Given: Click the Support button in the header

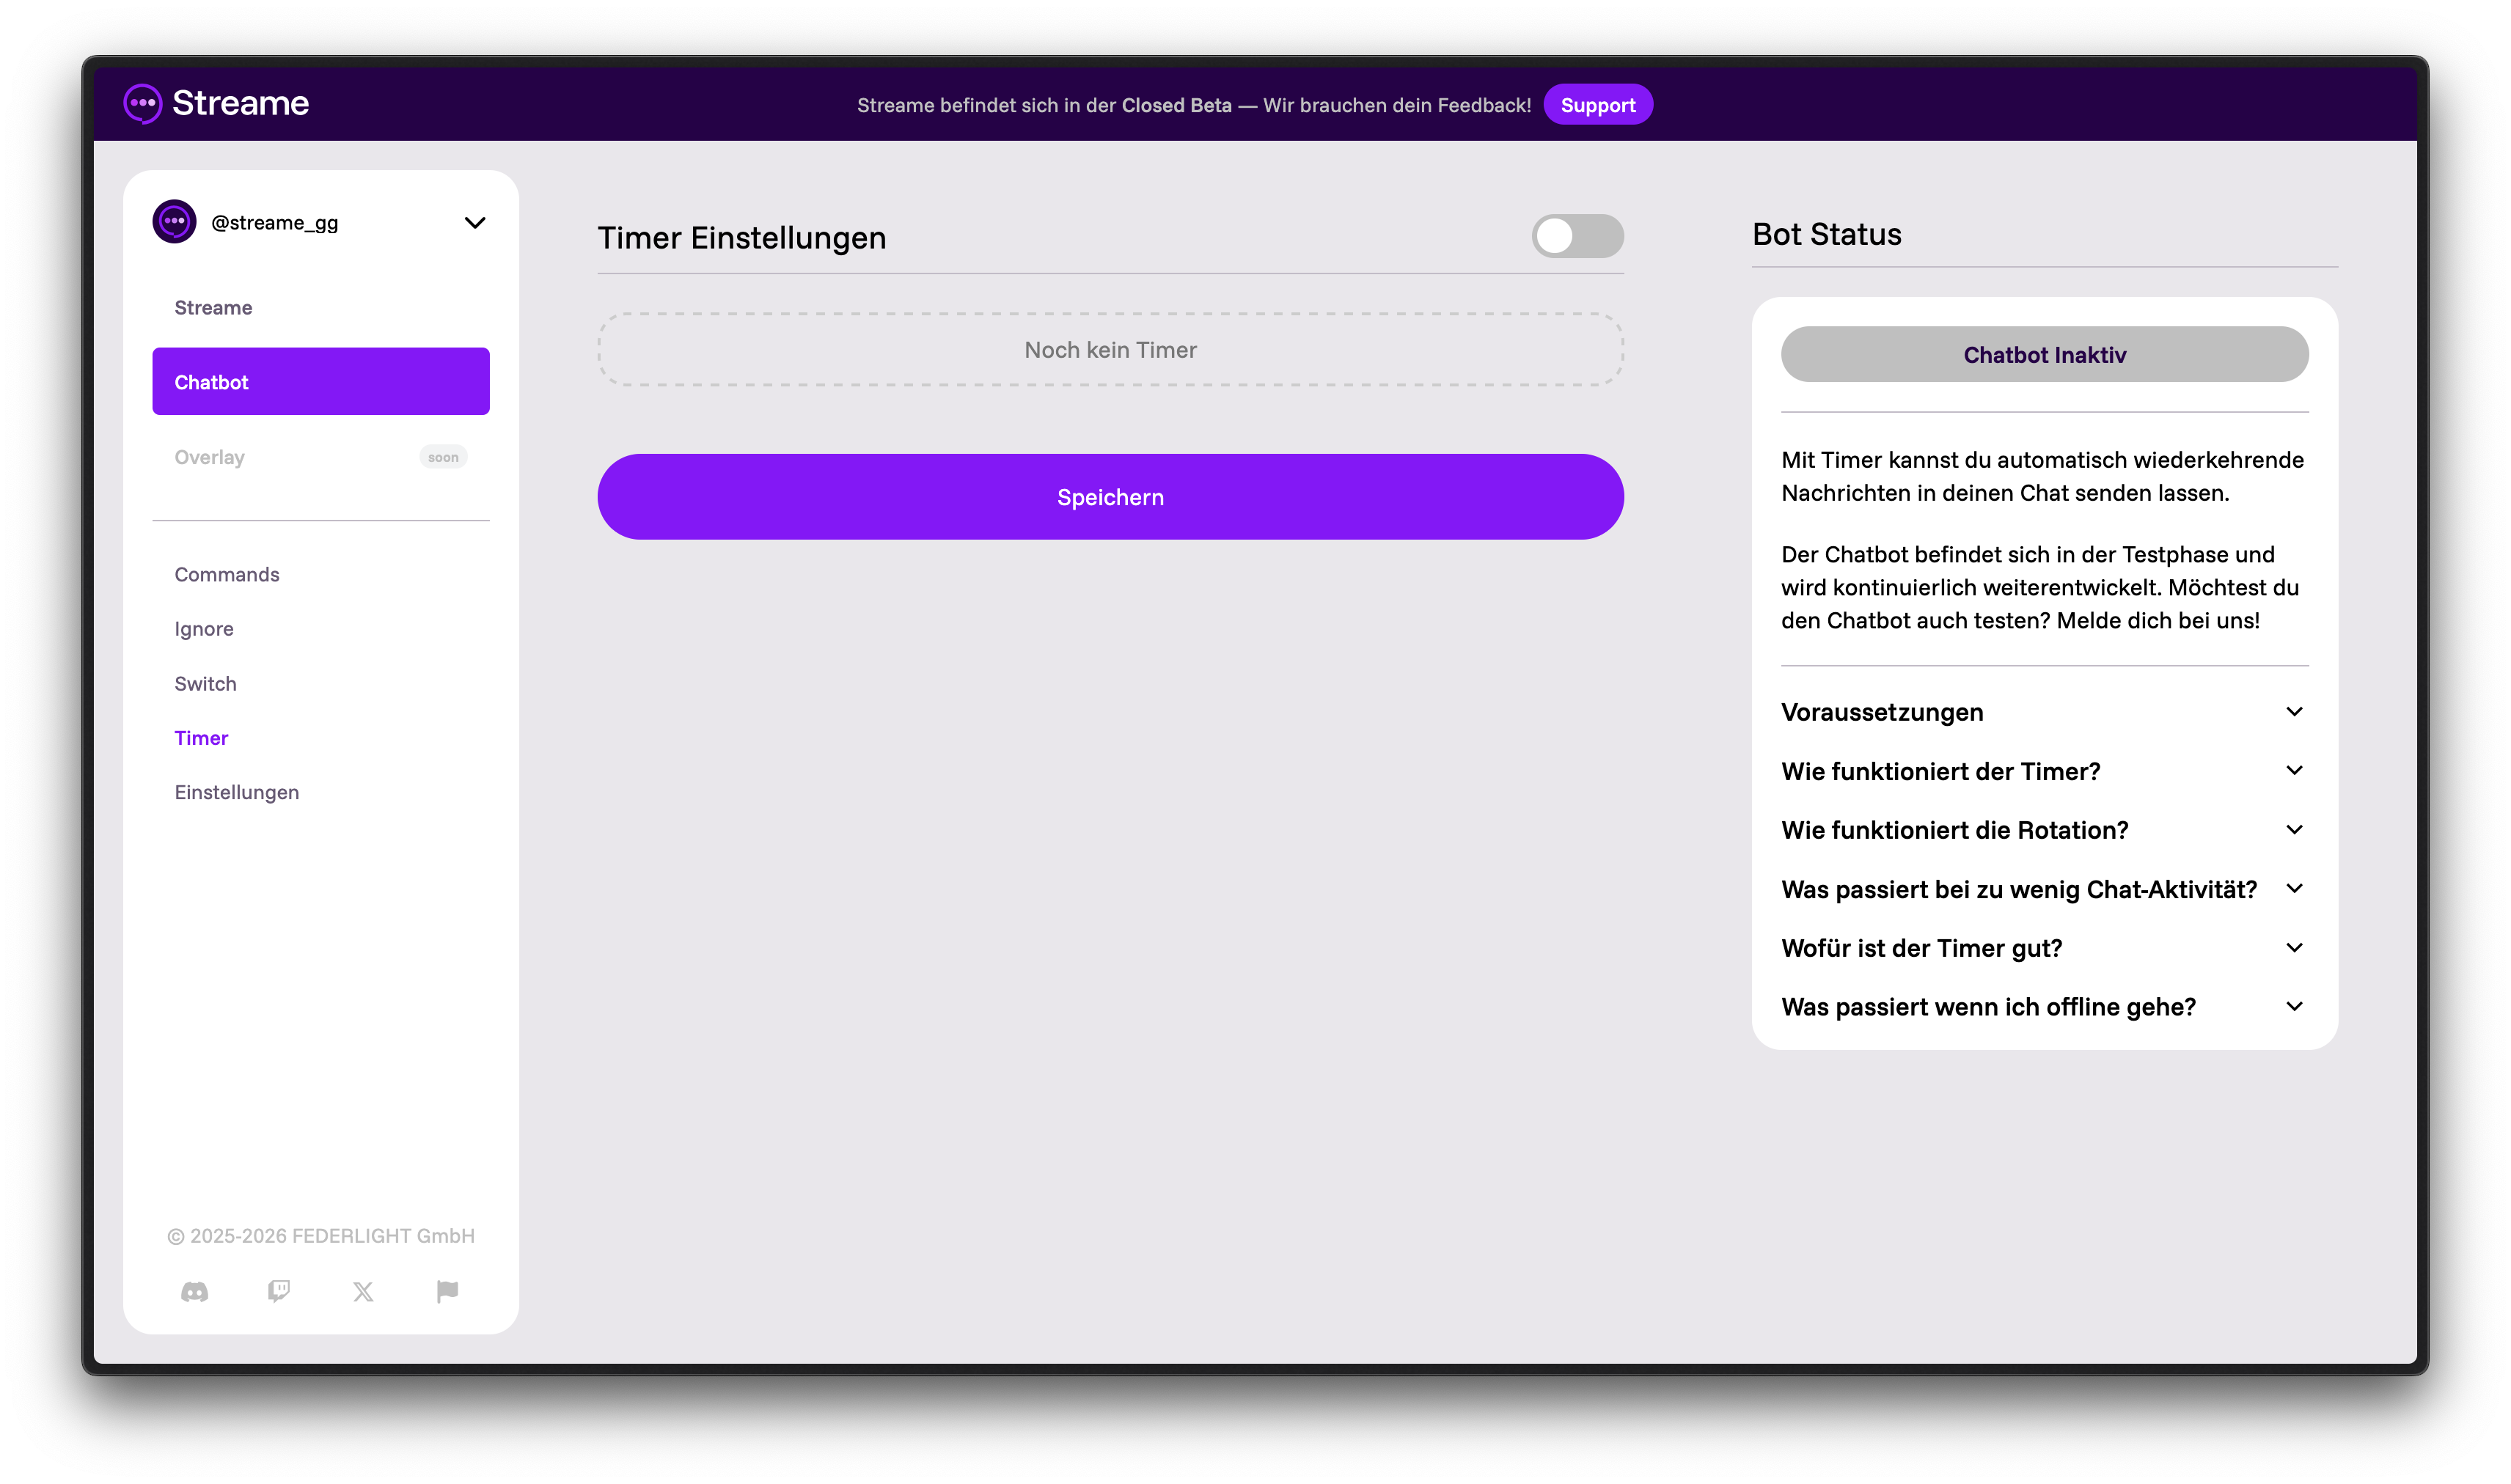Looking at the screenshot, I should 1598,104.
